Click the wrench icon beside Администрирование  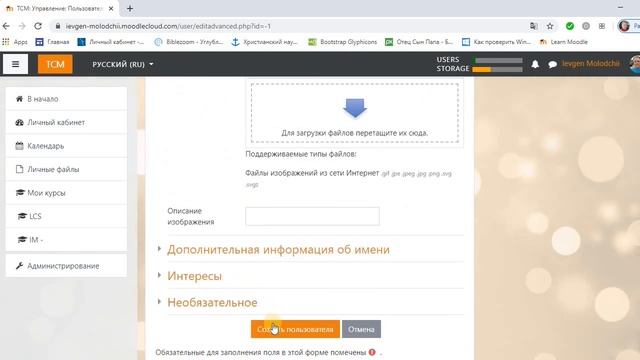(x=19, y=266)
